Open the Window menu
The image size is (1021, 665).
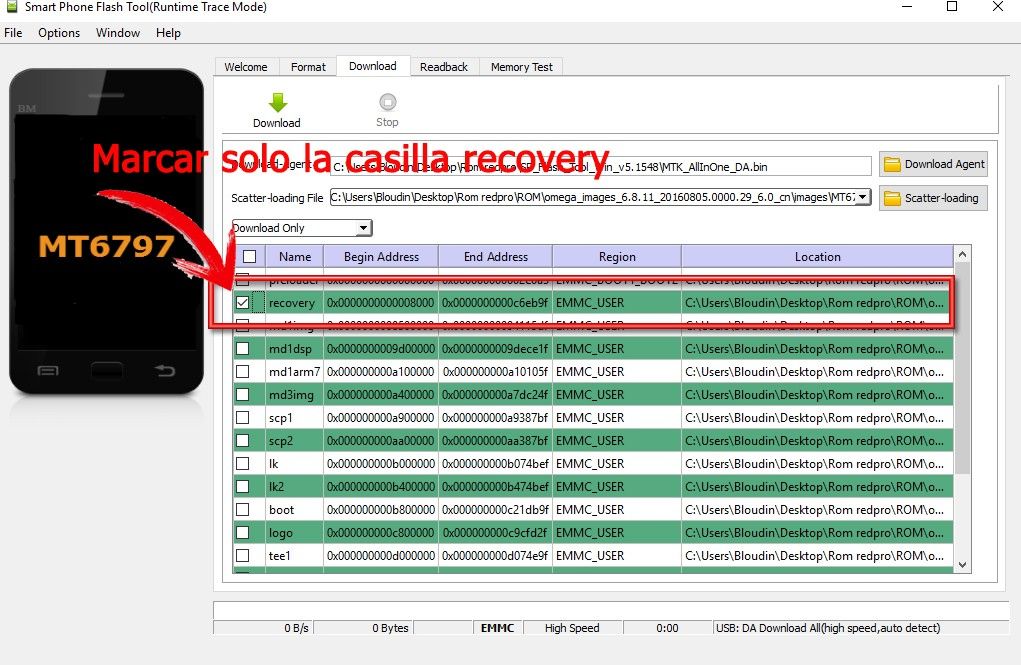[x=118, y=33]
